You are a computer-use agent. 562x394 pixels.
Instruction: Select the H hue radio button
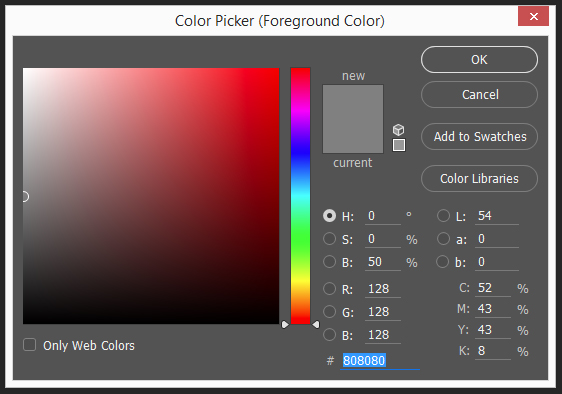(329, 216)
